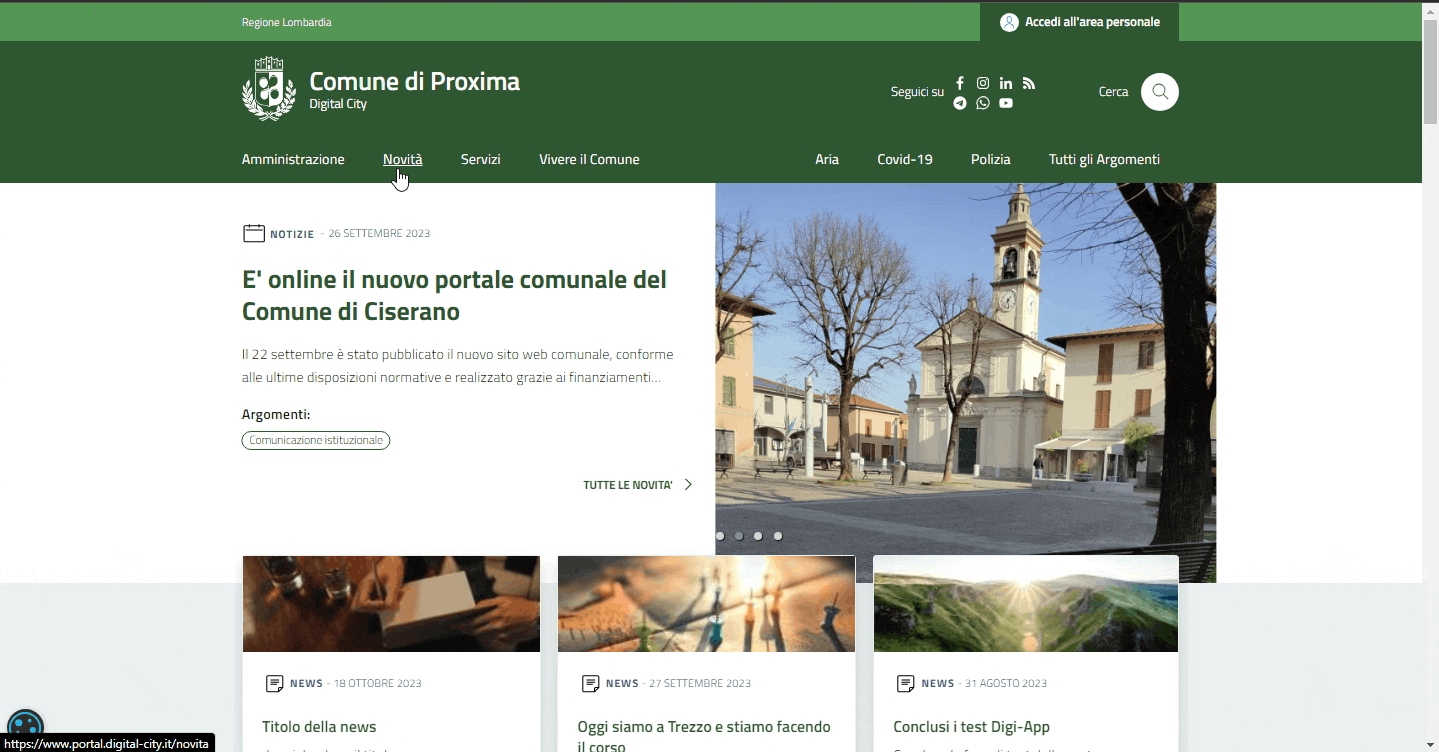This screenshot has height=752, width=1439.
Task: Open the LinkedIn social icon
Action: (1006, 83)
